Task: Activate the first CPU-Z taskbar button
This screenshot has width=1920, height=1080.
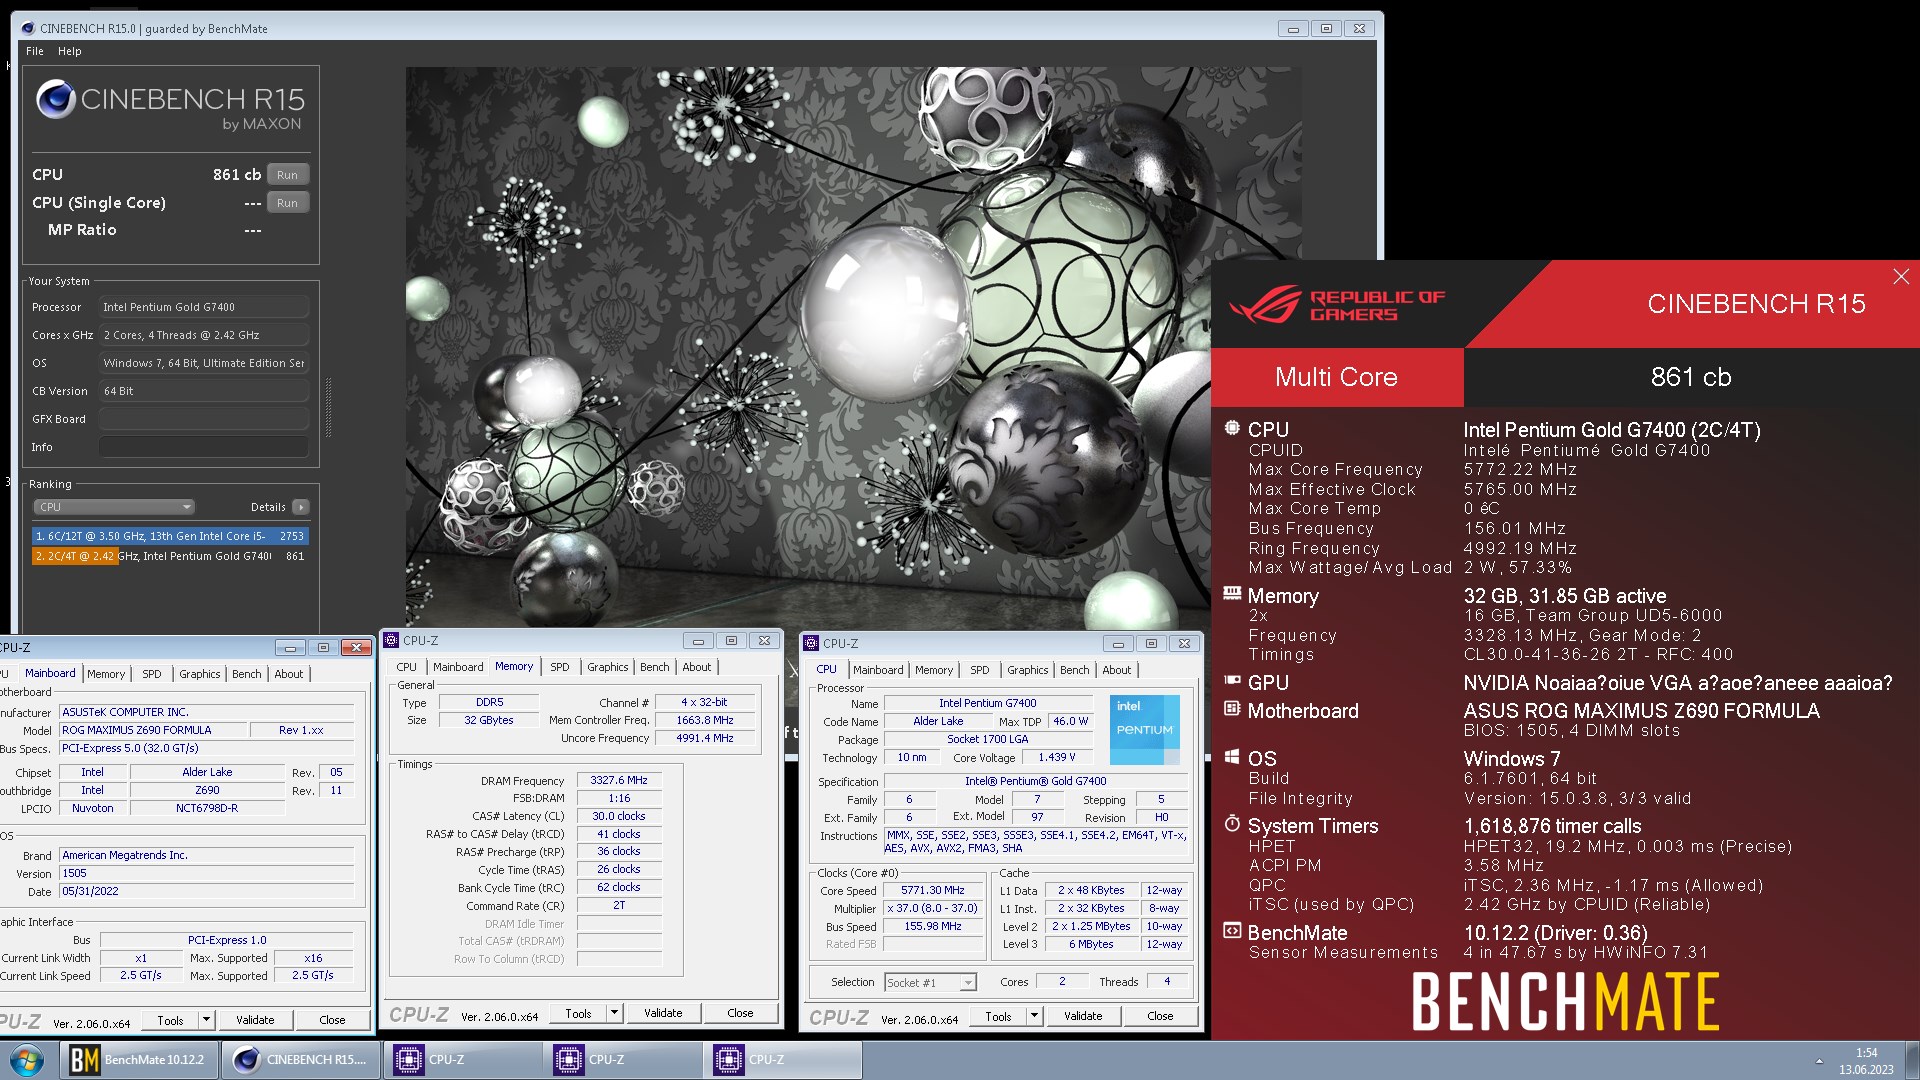Action: [x=461, y=1060]
